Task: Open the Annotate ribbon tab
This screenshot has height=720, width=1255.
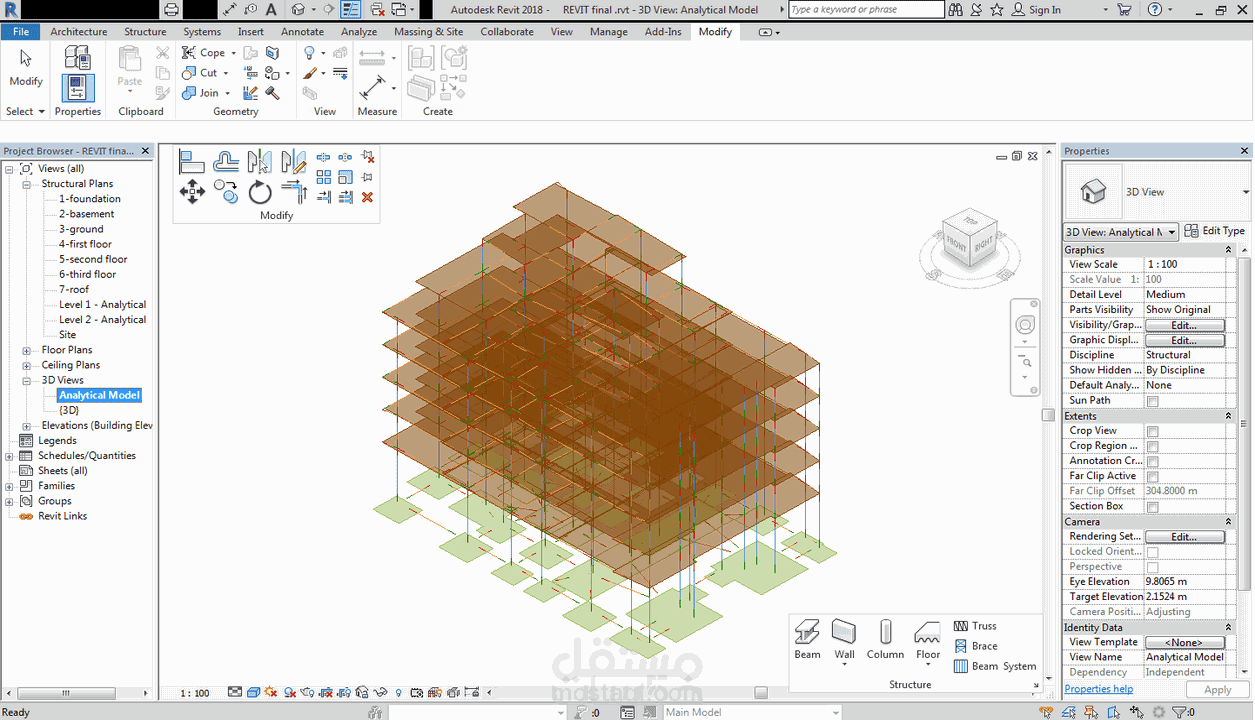Action: (302, 31)
